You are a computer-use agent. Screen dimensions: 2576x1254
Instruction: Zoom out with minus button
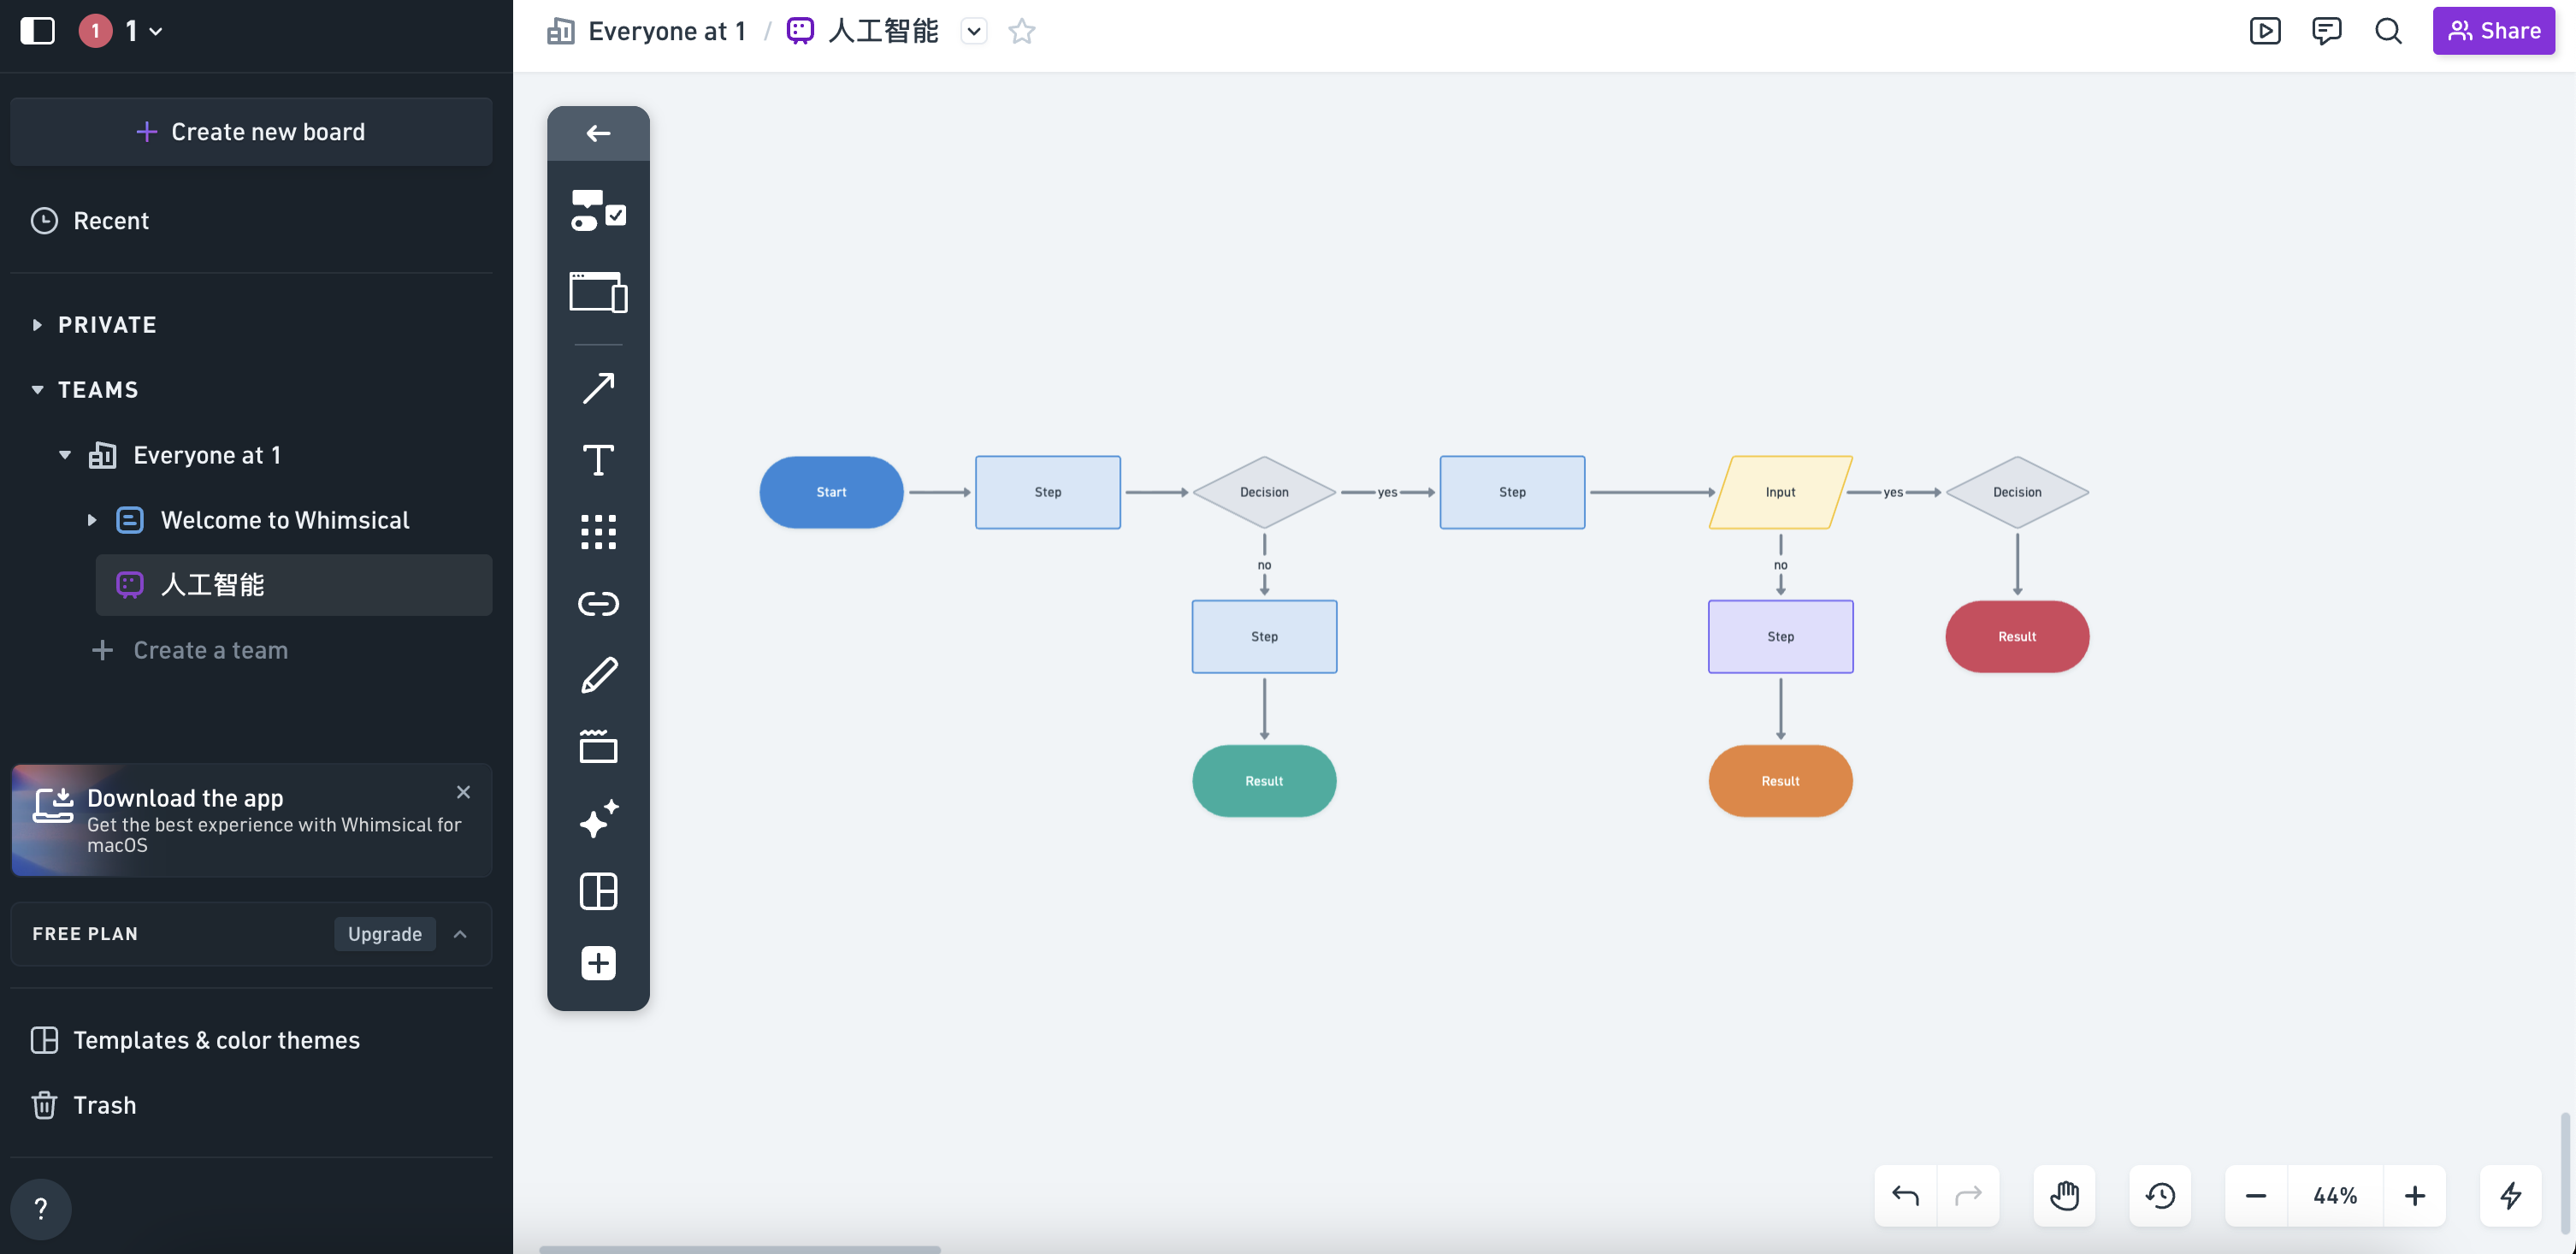[2256, 1195]
